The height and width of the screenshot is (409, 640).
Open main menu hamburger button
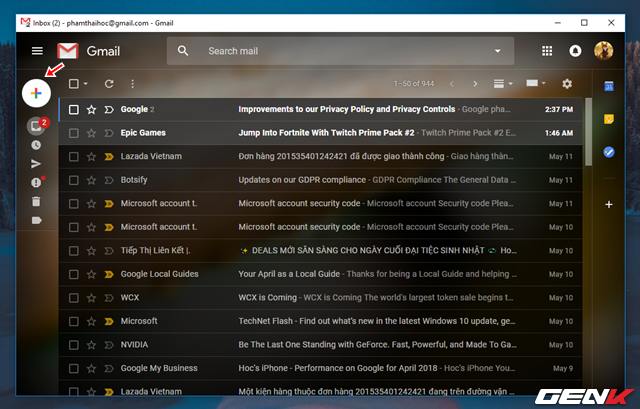(x=37, y=51)
